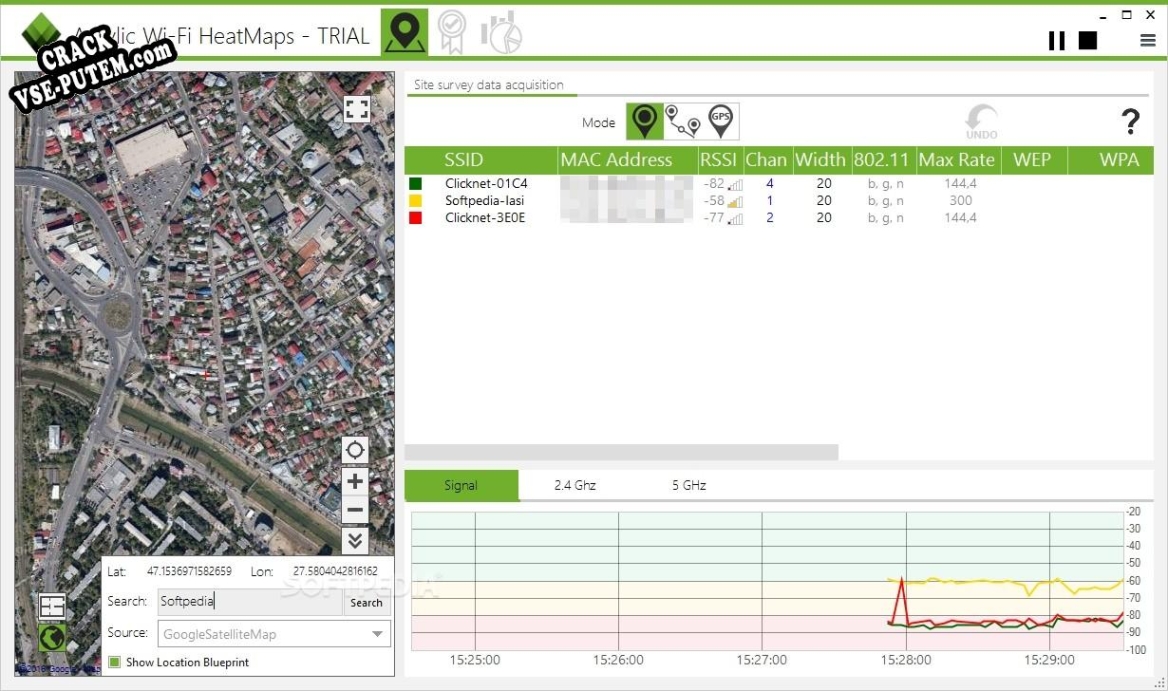Screen dimensions: 1168x691
Task: Open the map Source dropdown
Action: click(x=274, y=634)
